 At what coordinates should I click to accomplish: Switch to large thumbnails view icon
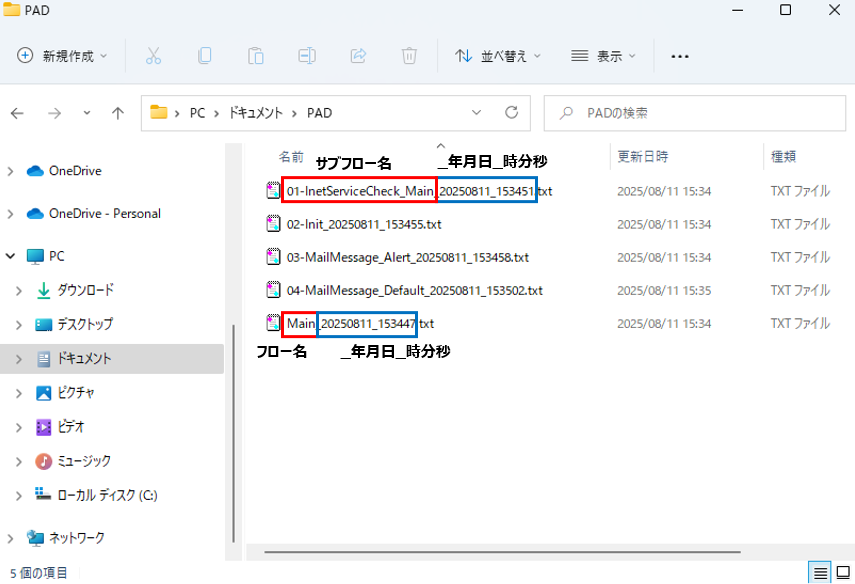tap(844, 573)
